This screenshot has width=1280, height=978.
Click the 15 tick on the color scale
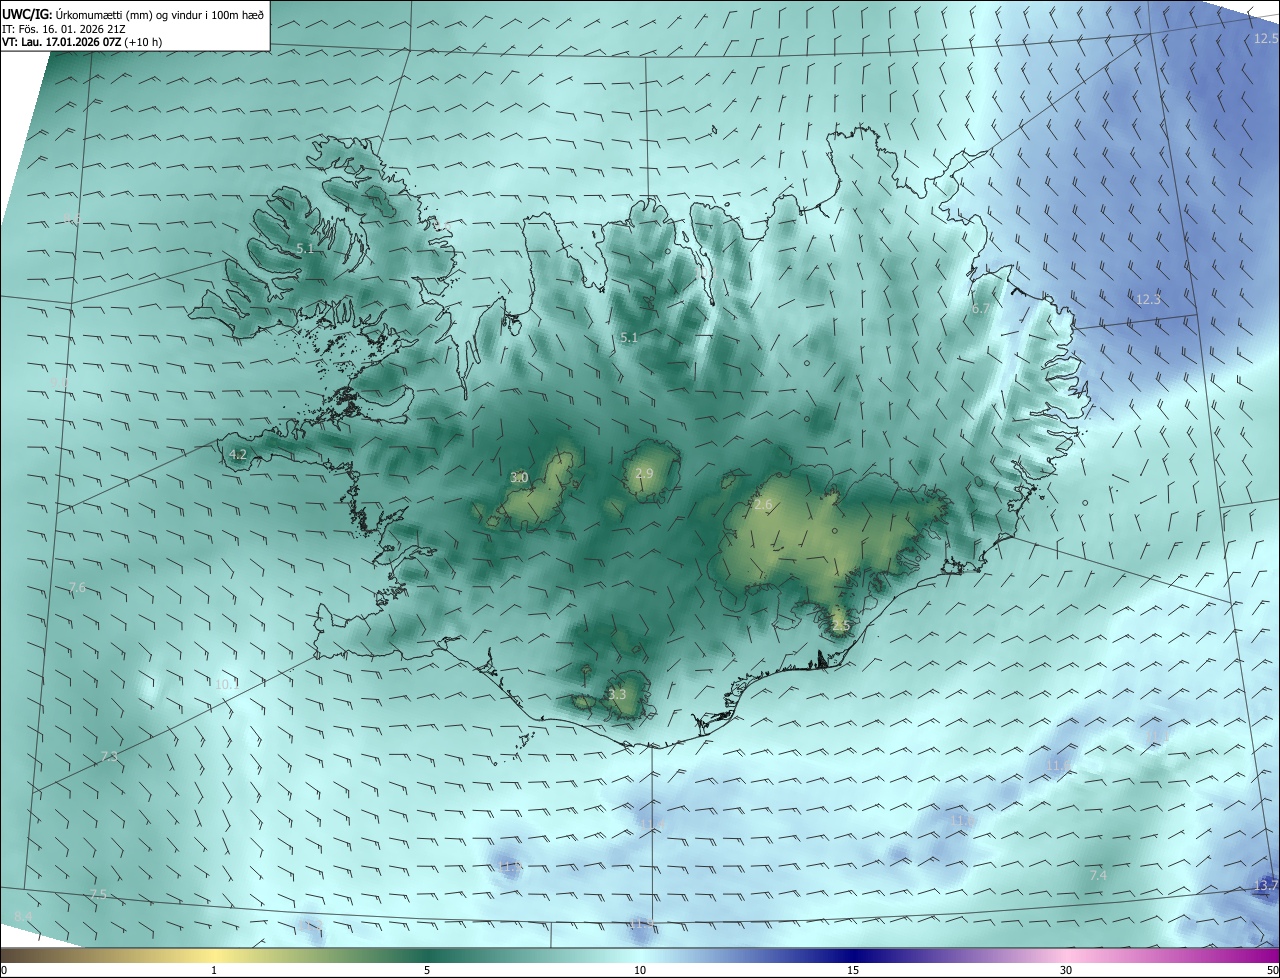point(853,970)
